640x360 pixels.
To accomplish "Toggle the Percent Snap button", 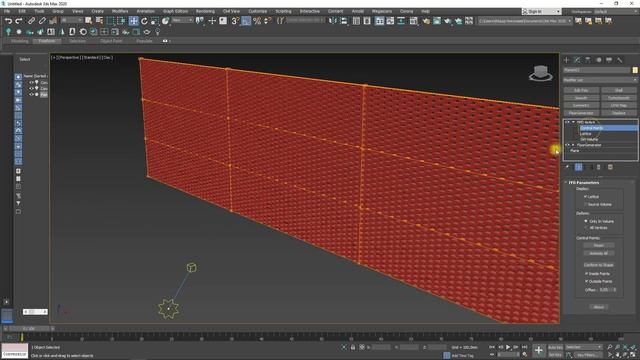I will pos(257,21).
